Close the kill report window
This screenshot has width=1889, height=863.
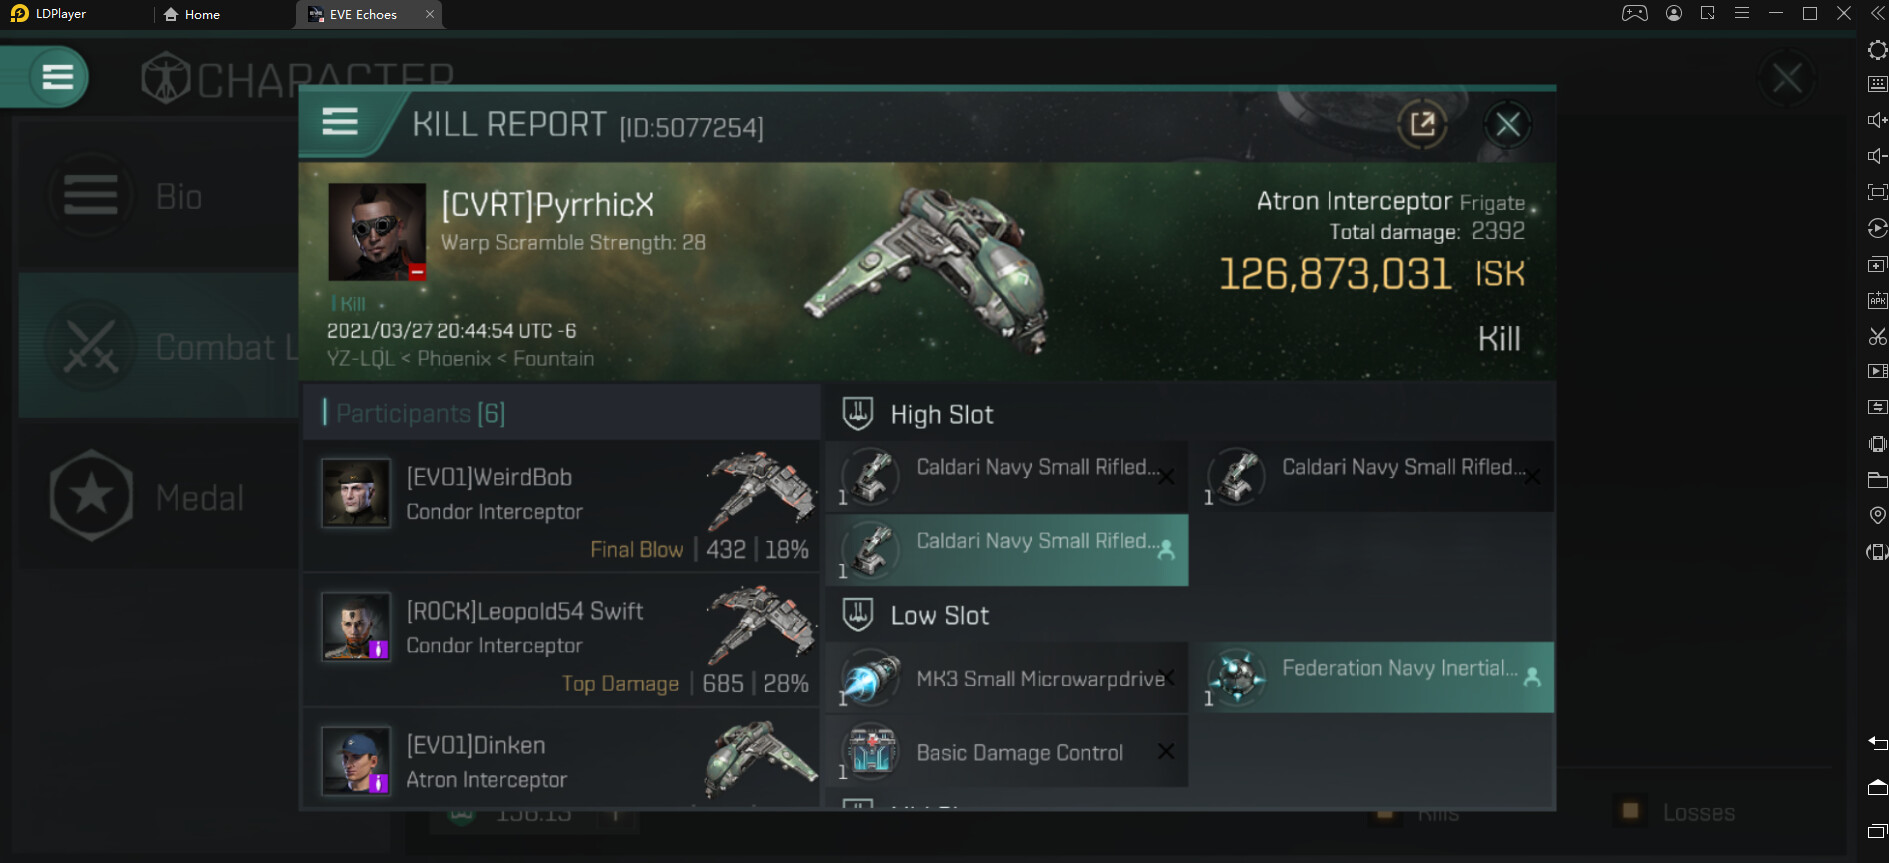(1507, 125)
